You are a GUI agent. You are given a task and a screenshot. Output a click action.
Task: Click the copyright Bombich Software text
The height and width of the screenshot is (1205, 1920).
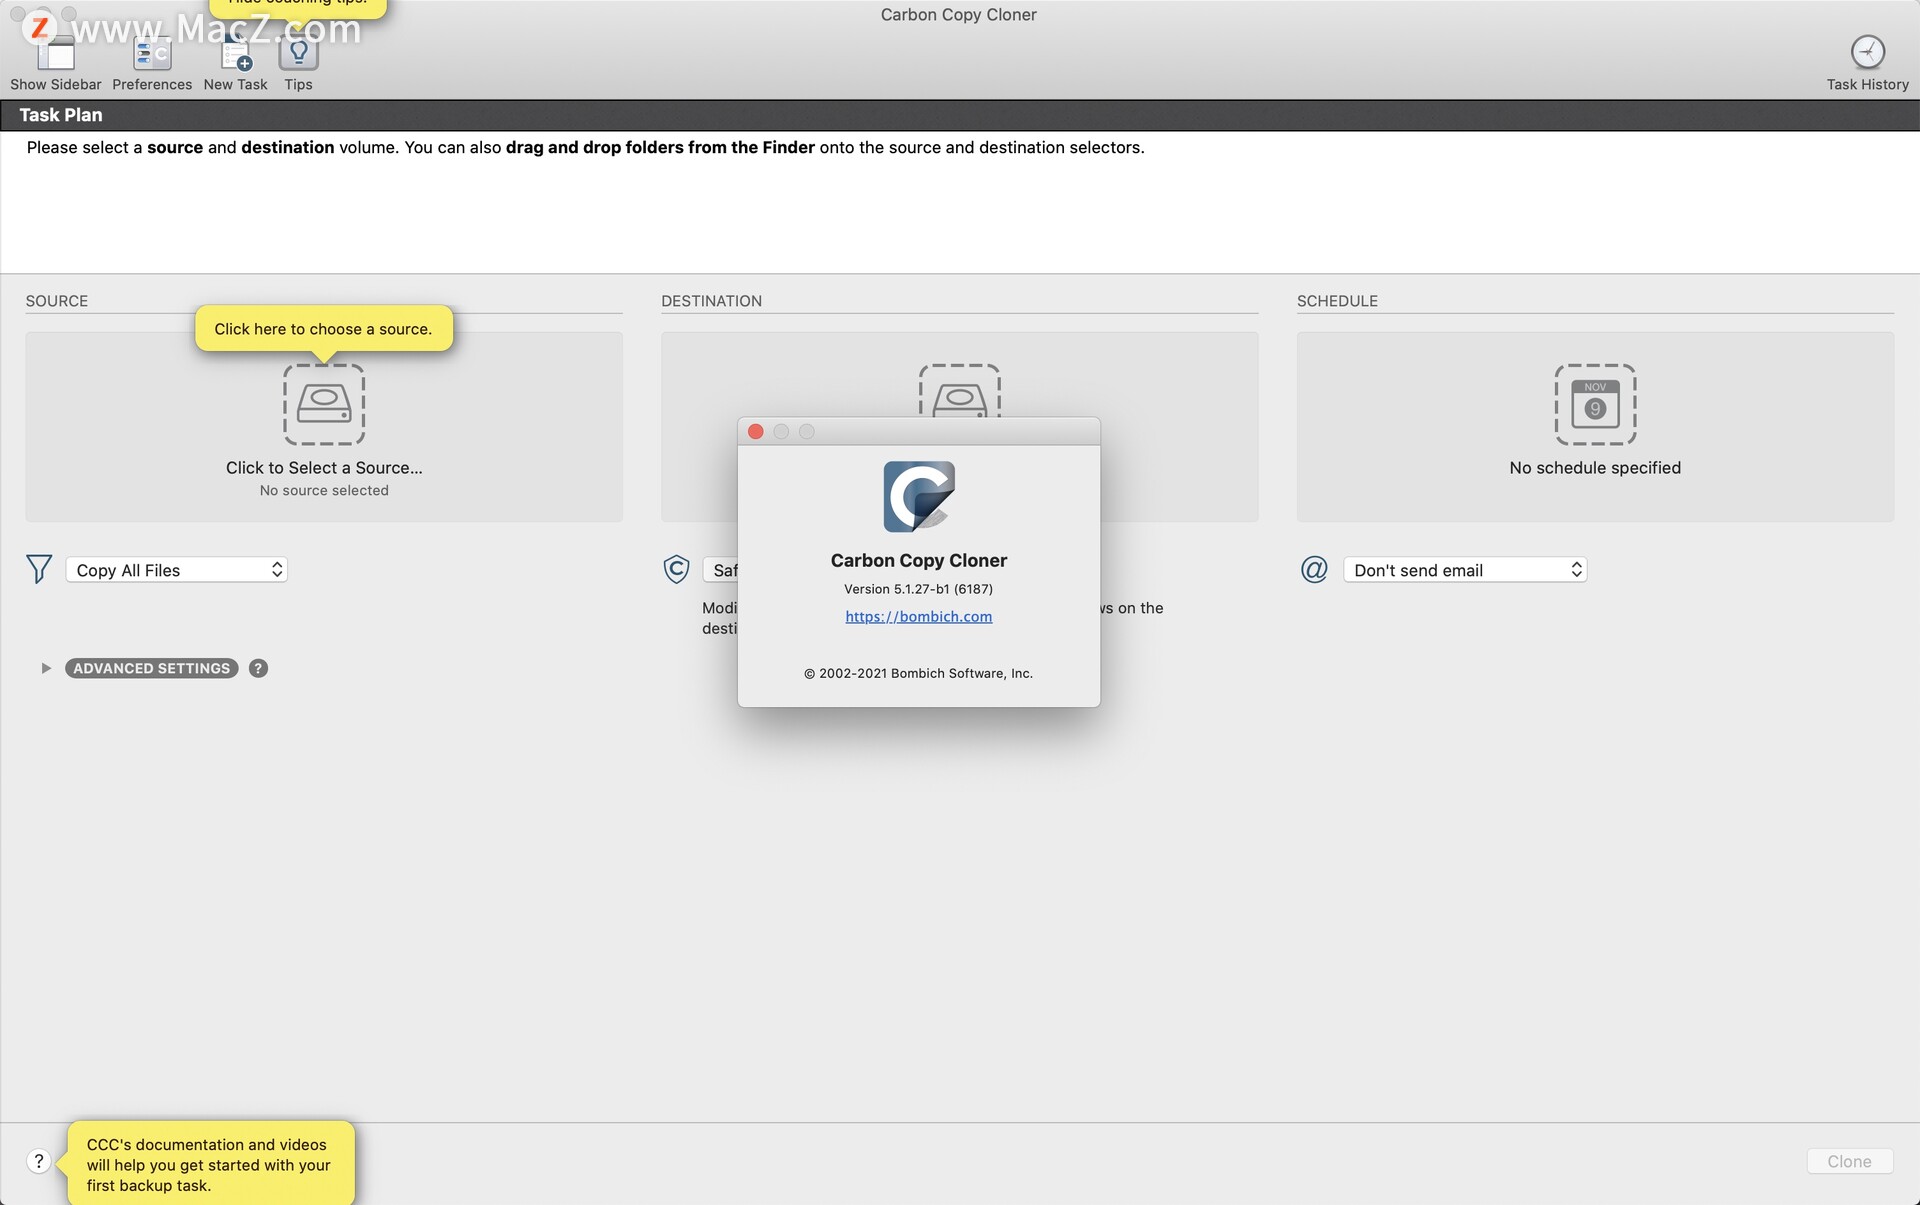918,673
